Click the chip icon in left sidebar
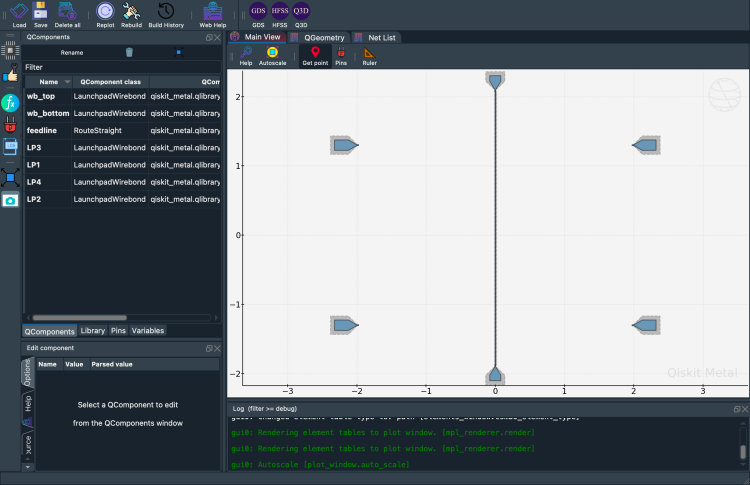Screen dimensions: 750x485 coord(10,50)
